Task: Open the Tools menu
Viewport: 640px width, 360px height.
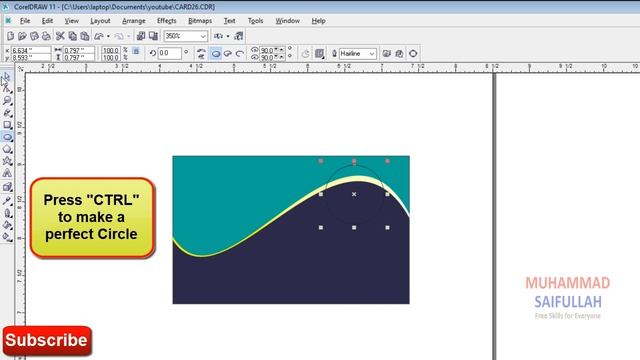Action: click(256, 20)
